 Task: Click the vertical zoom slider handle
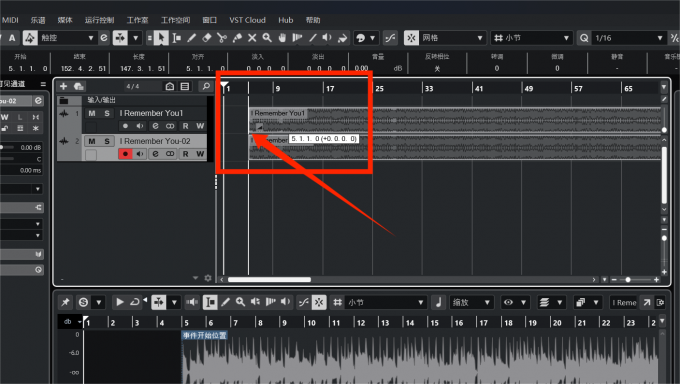[664, 238]
